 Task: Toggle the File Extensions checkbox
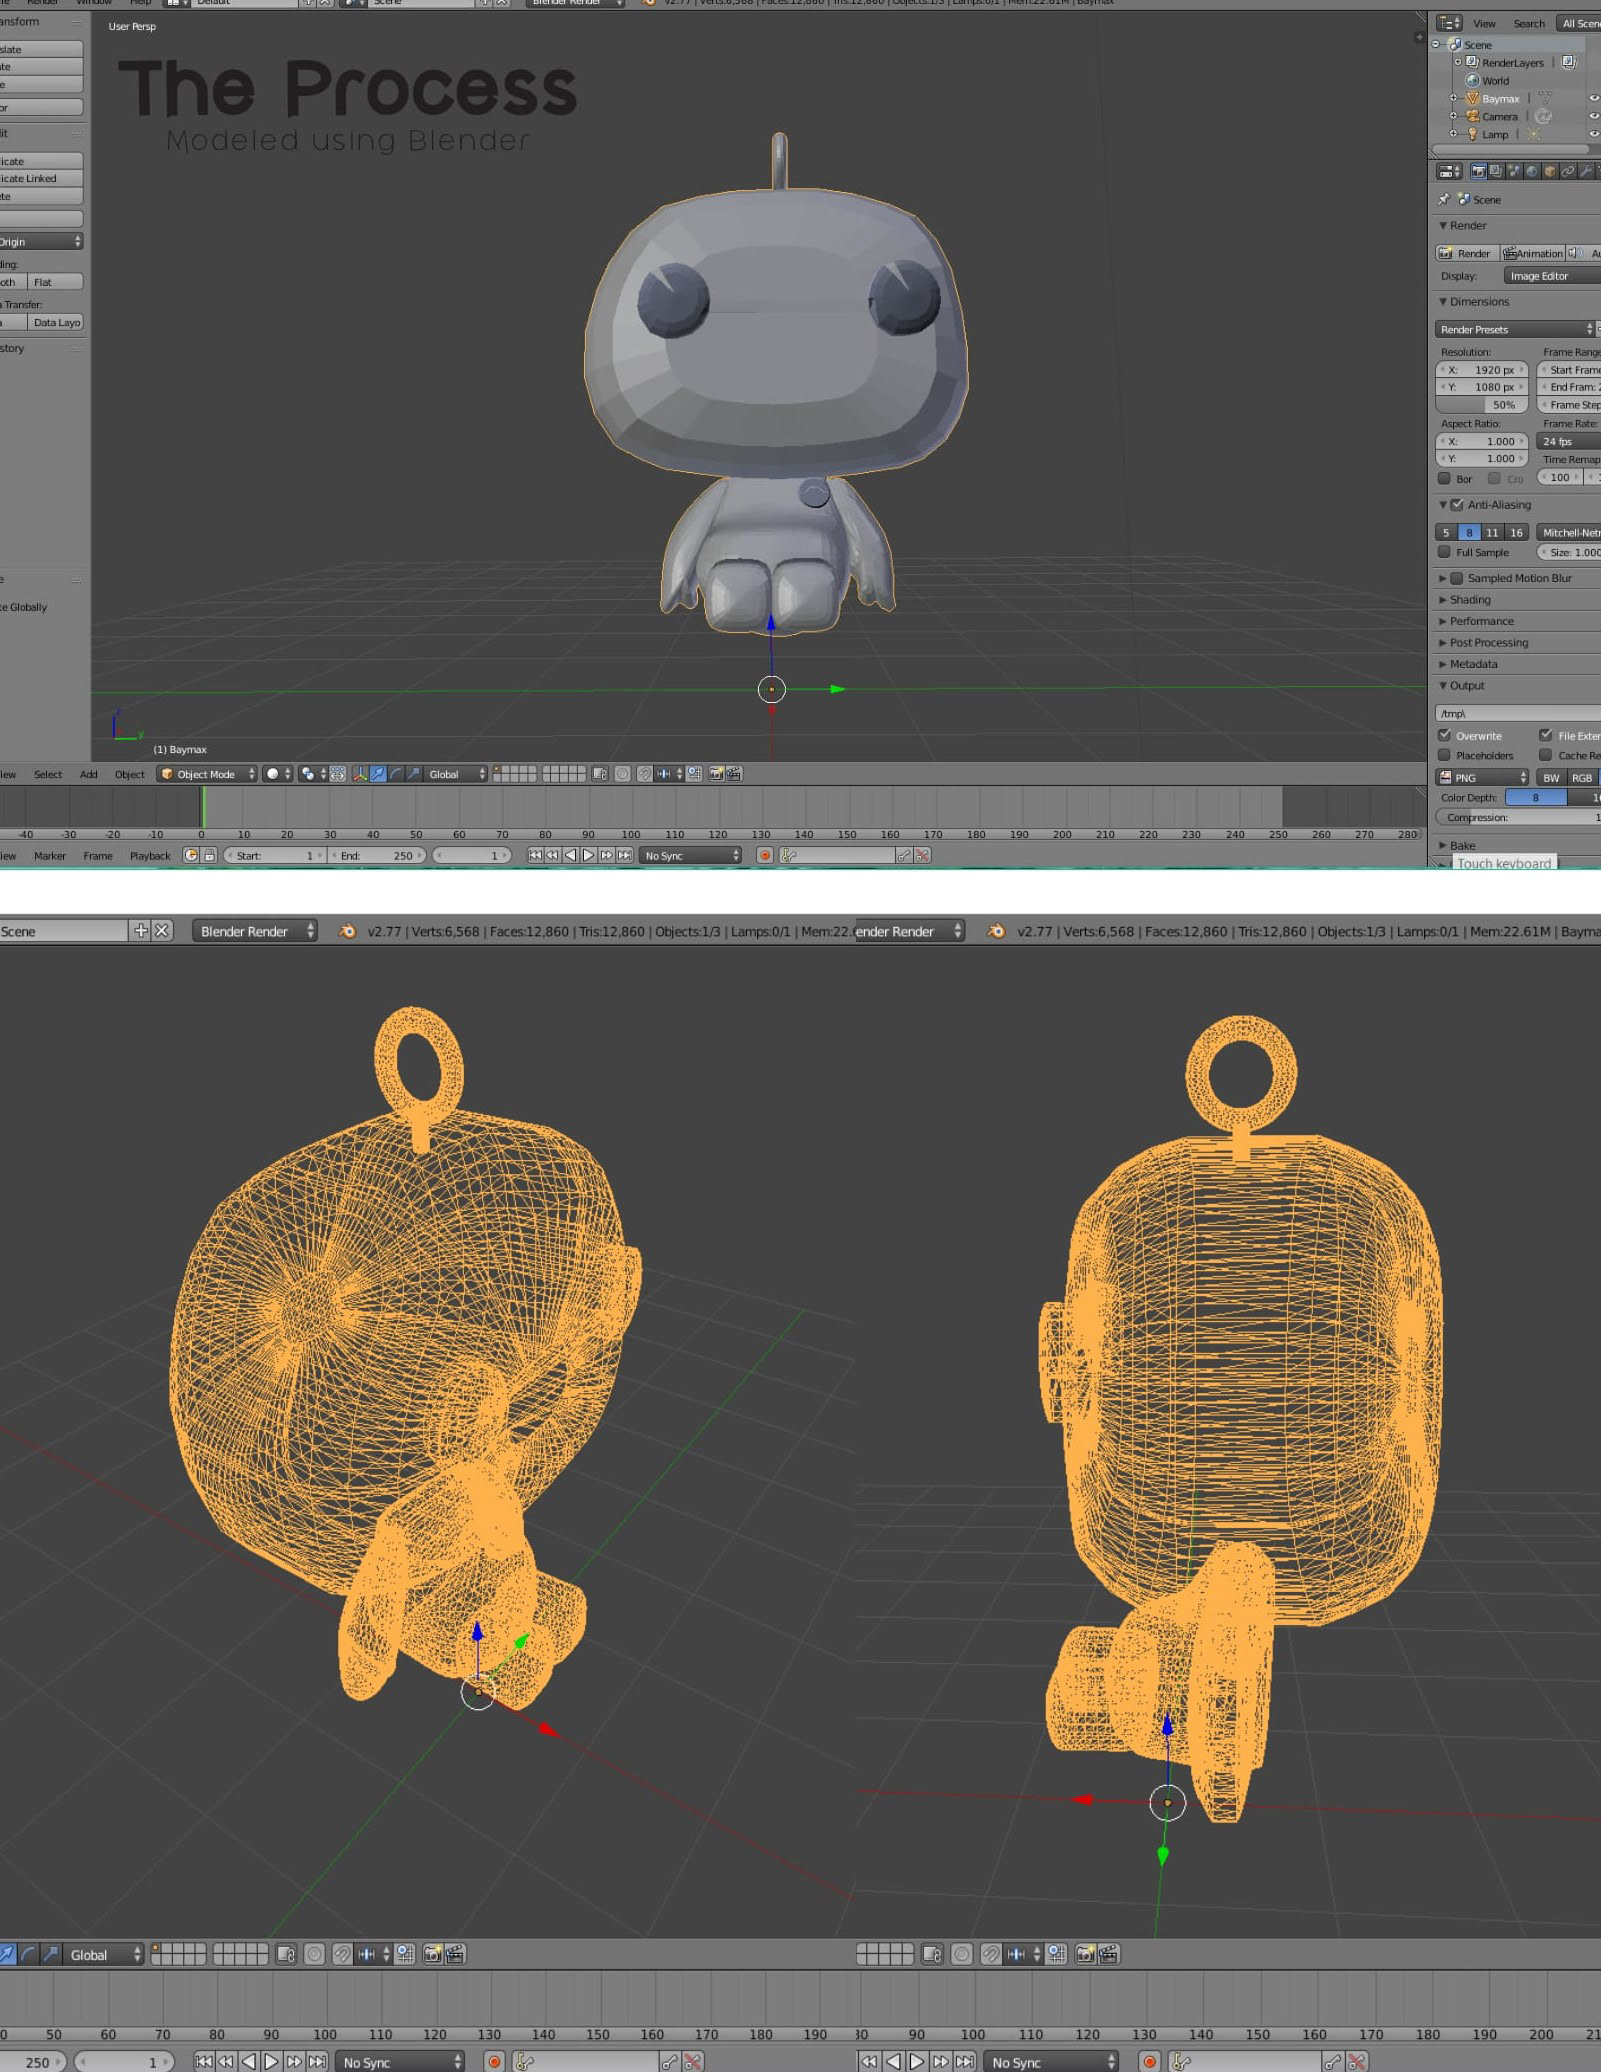click(1546, 735)
